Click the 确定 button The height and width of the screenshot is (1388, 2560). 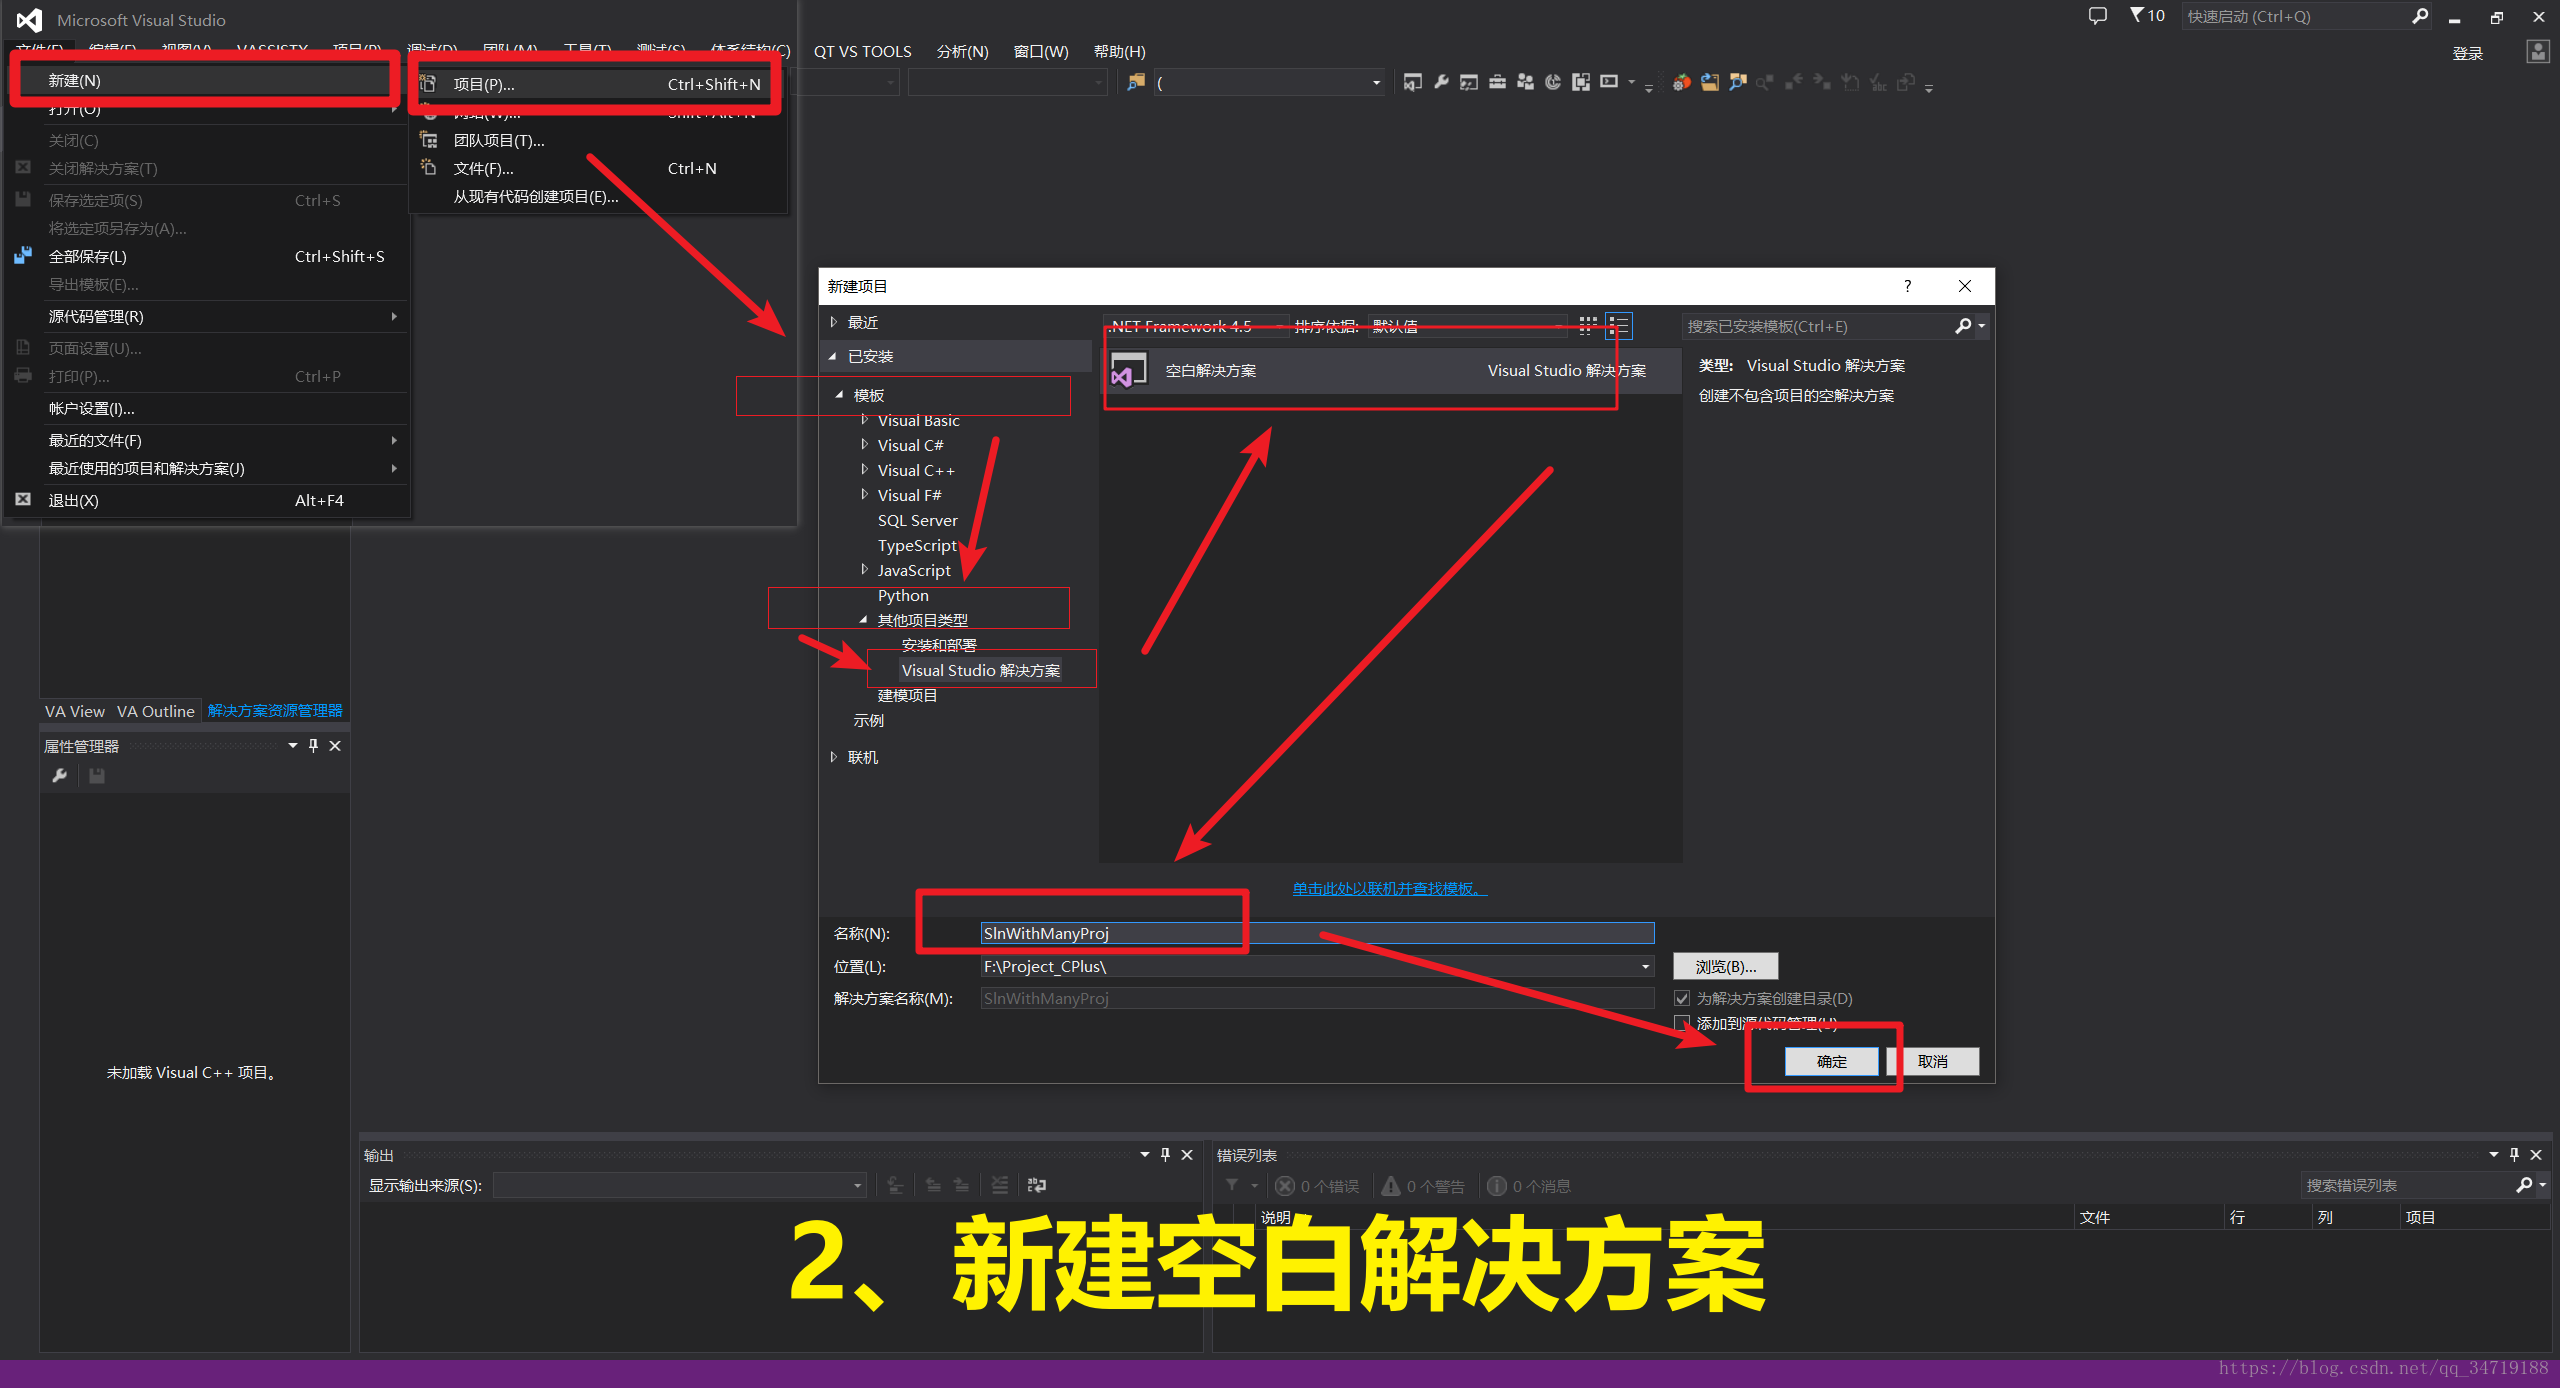pos(1831,1061)
